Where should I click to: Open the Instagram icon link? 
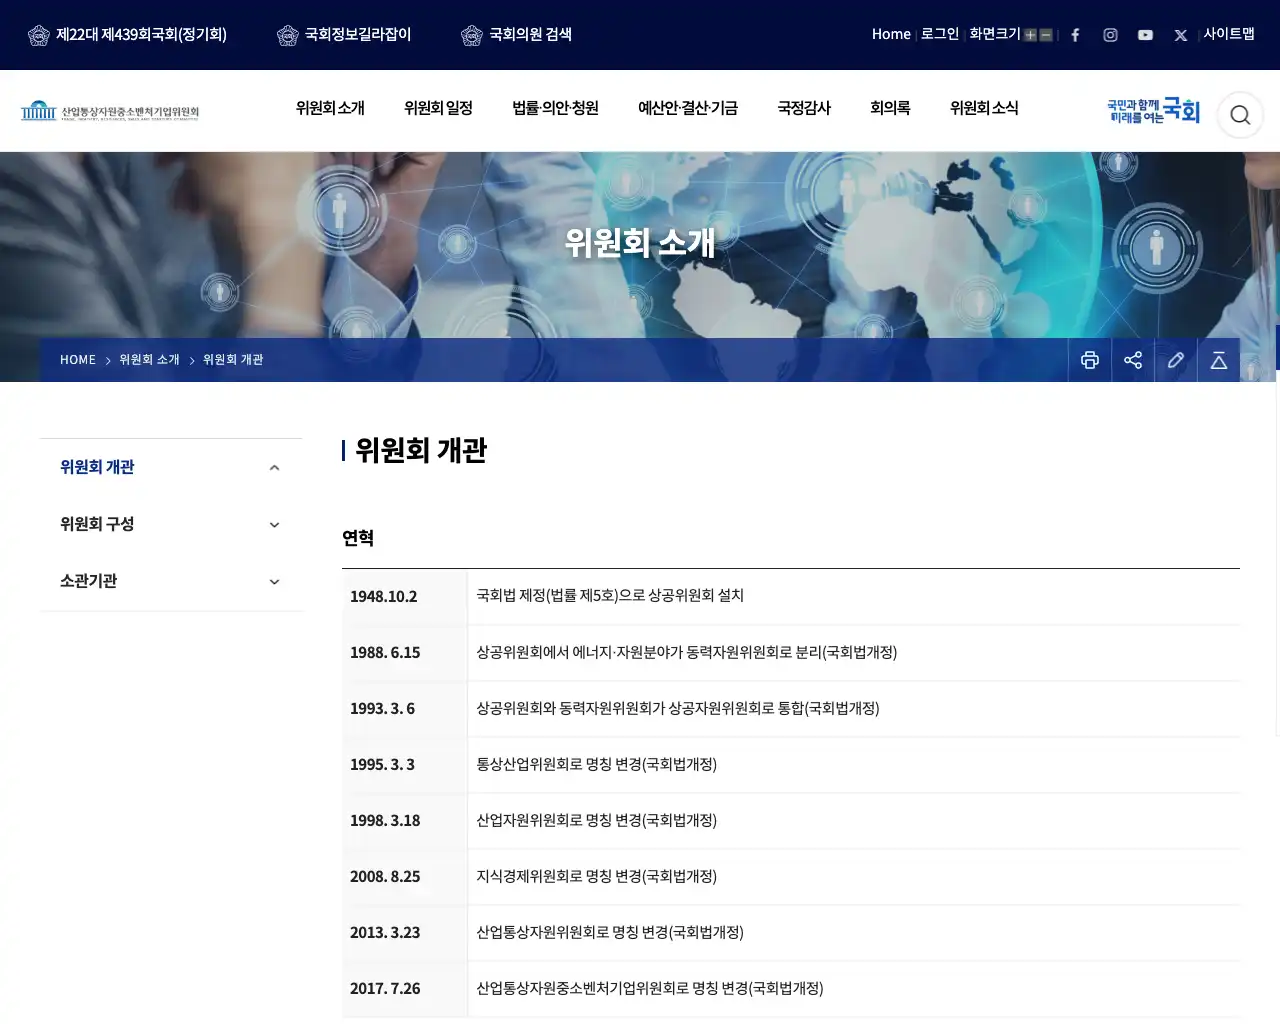click(x=1110, y=35)
